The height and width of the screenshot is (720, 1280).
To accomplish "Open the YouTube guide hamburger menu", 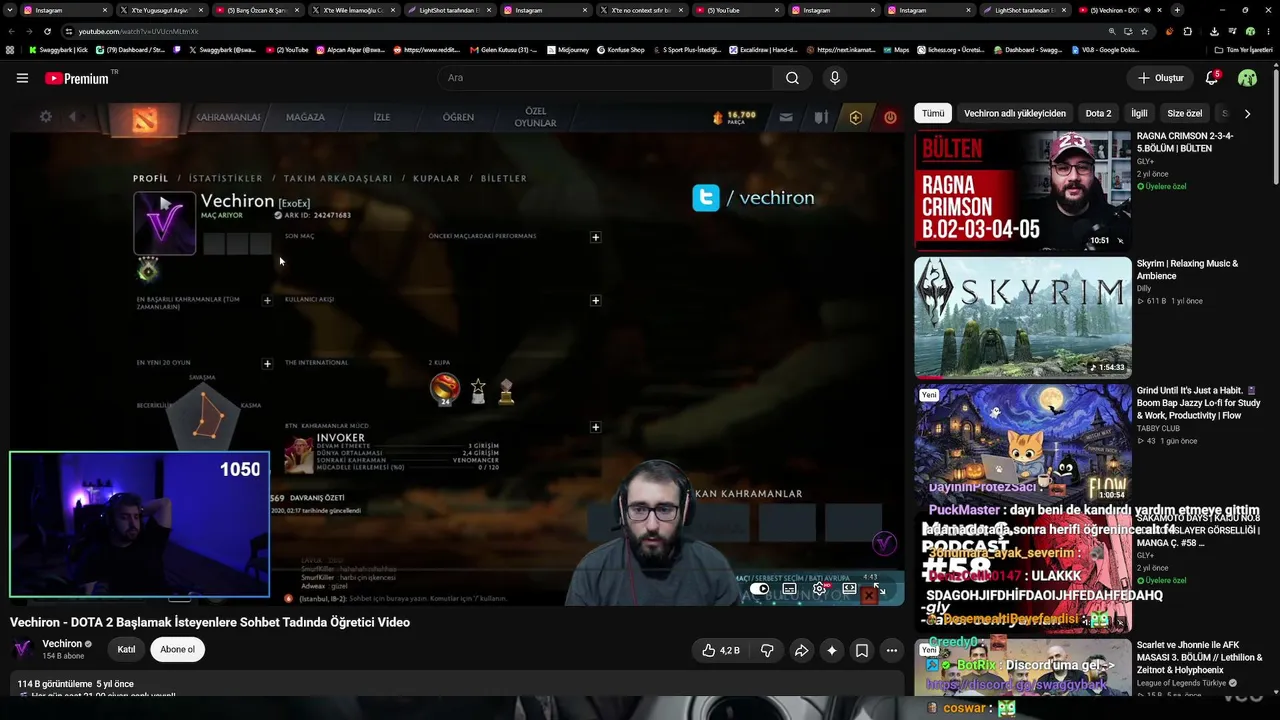I will [x=22, y=78].
